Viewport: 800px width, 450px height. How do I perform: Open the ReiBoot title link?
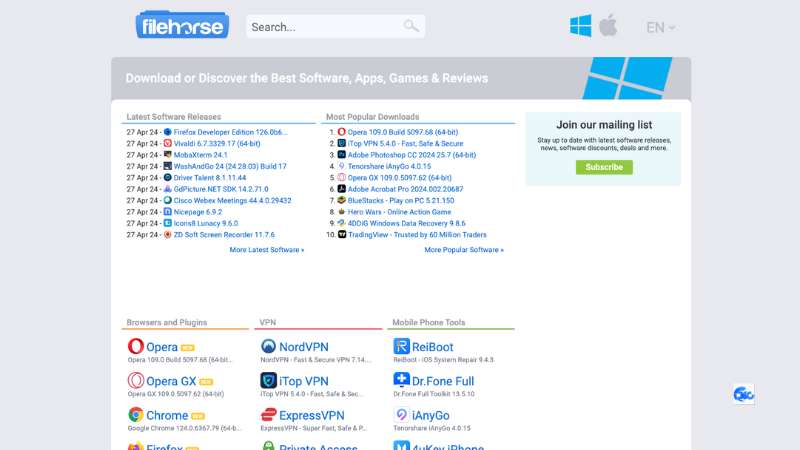tap(433, 347)
